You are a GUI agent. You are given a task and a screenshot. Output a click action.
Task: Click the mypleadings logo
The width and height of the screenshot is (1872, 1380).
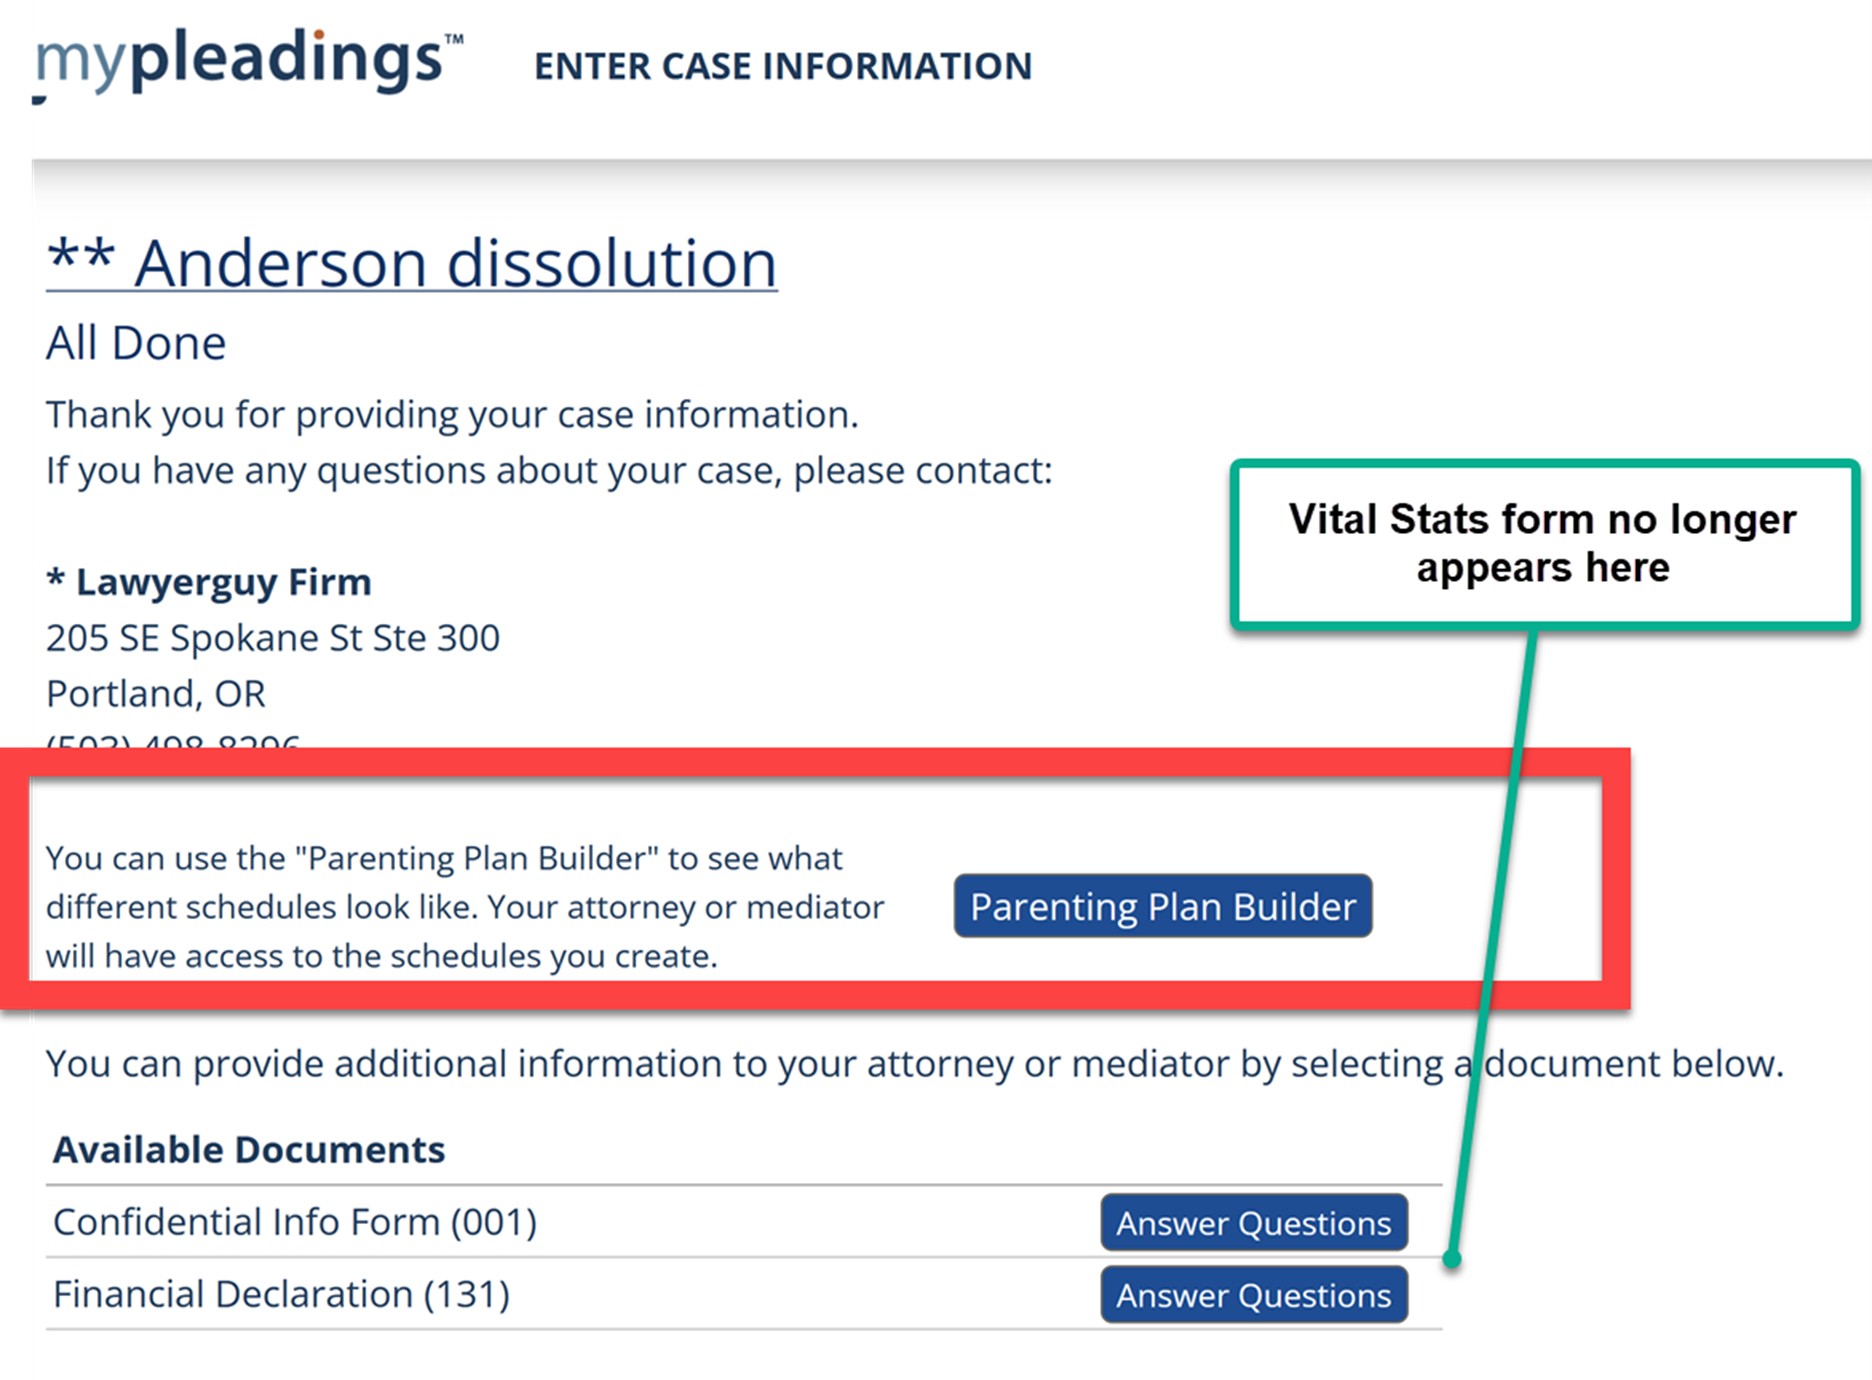pos(248,60)
